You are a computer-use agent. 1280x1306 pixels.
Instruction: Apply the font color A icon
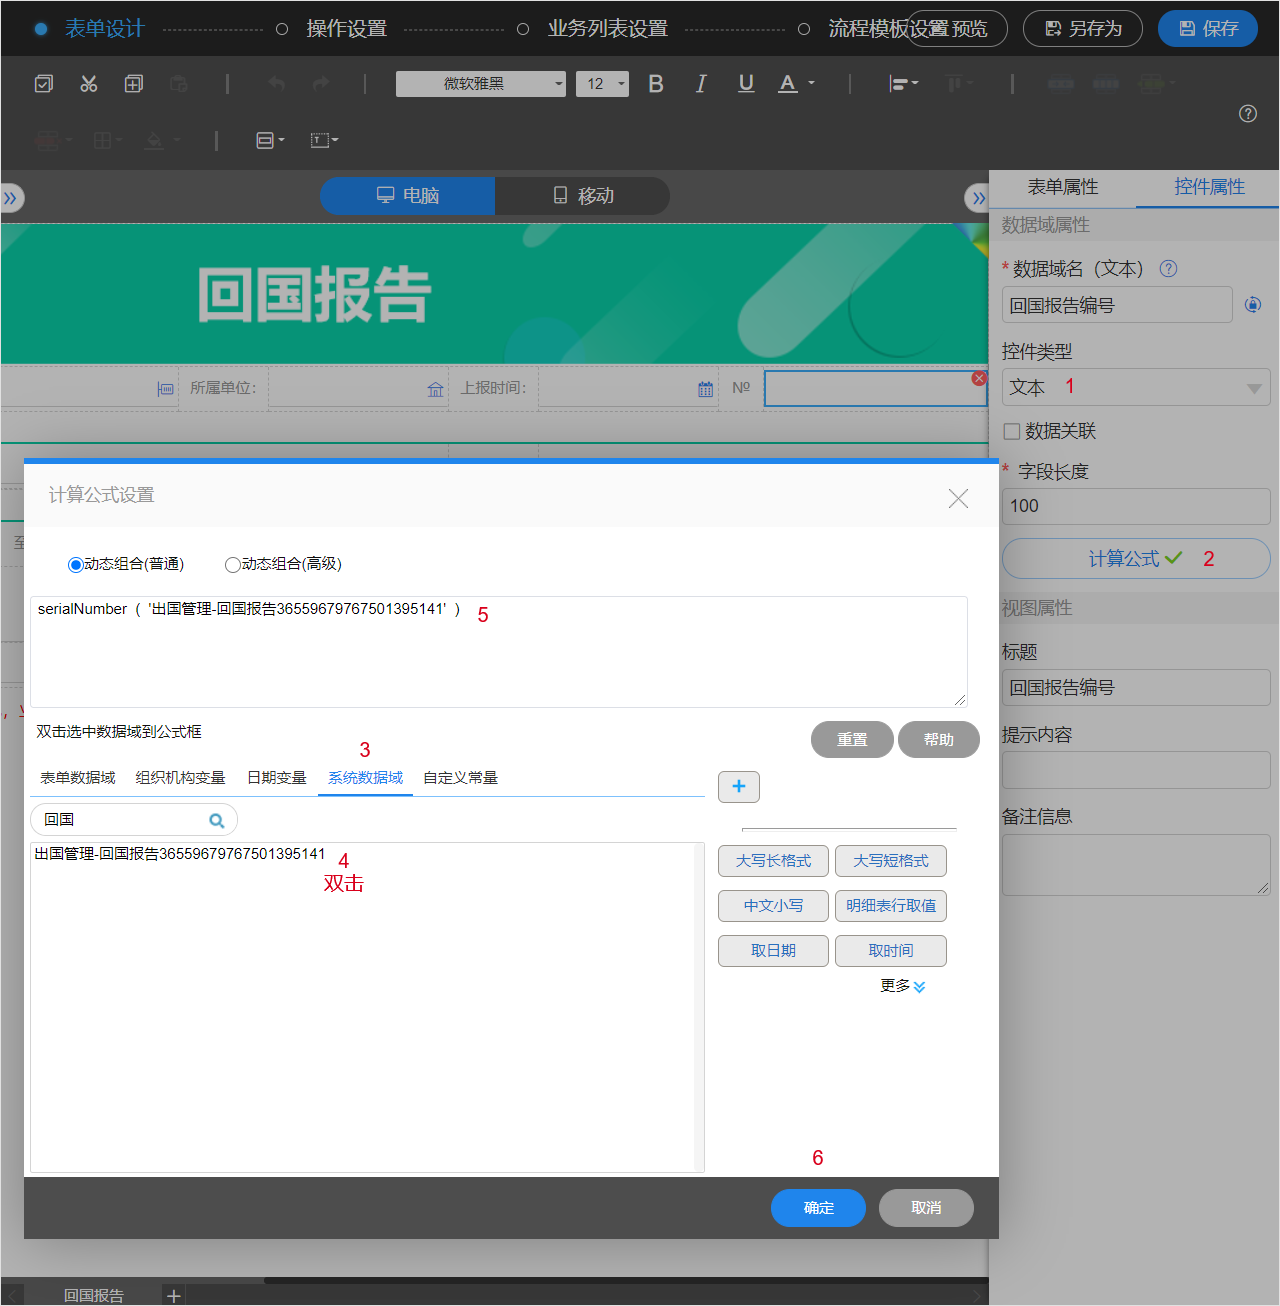click(x=788, y=84)
